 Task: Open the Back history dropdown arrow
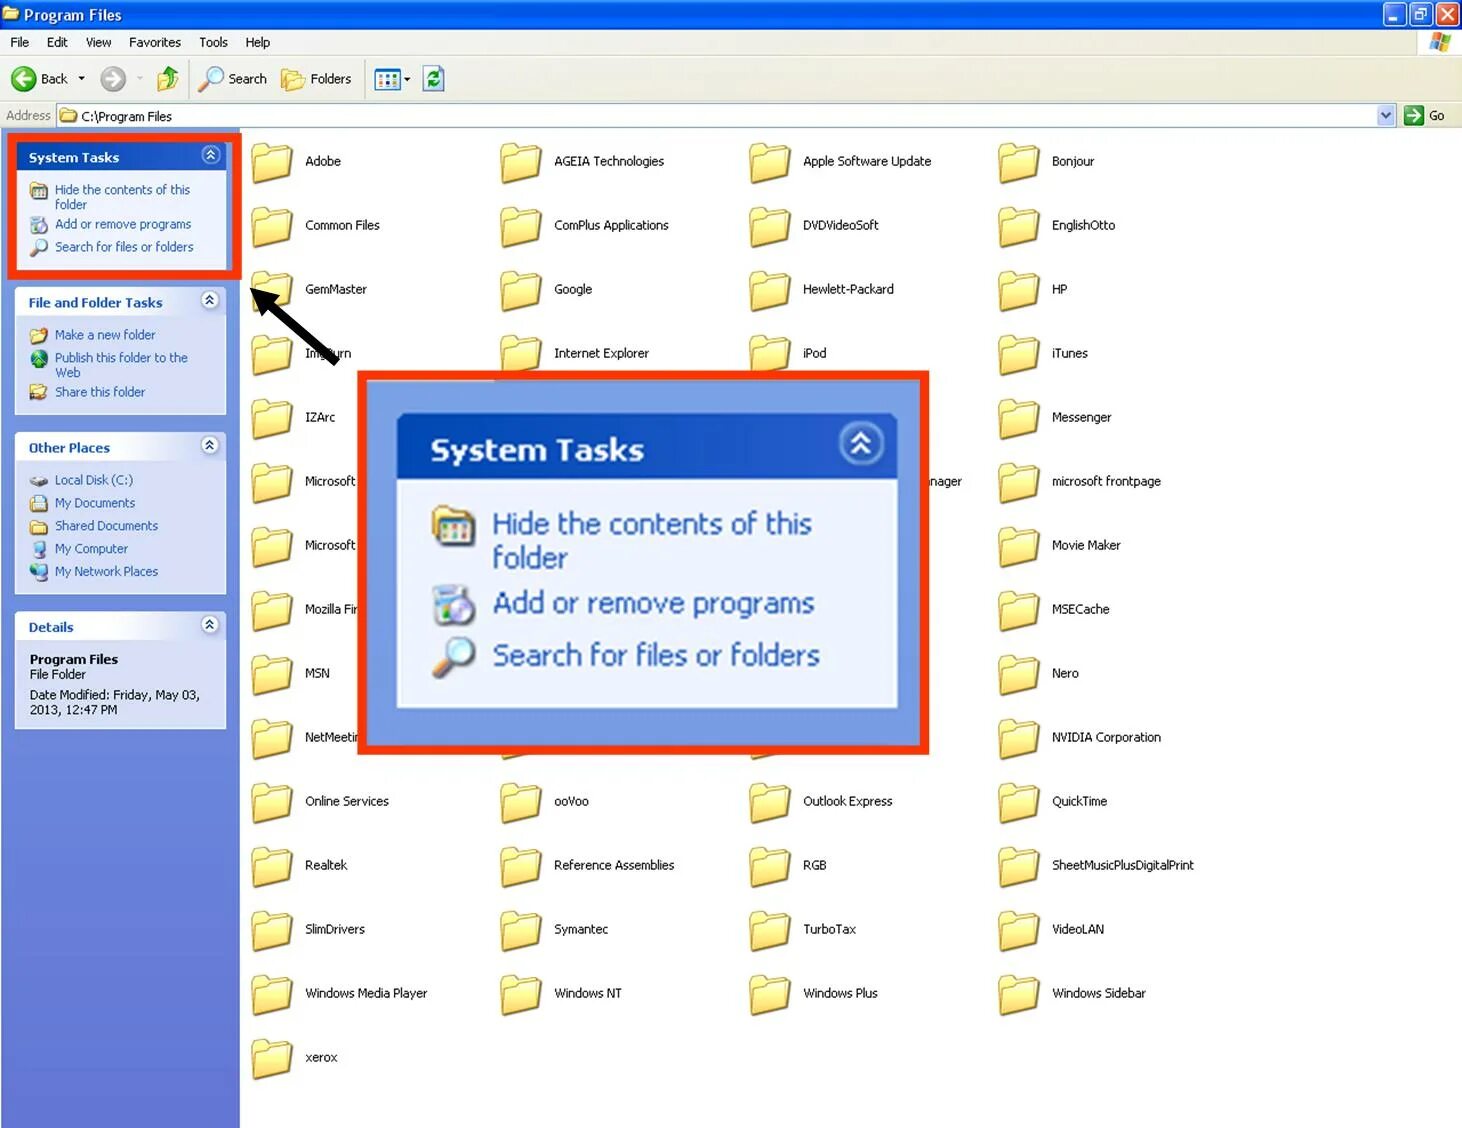point(82,79)
